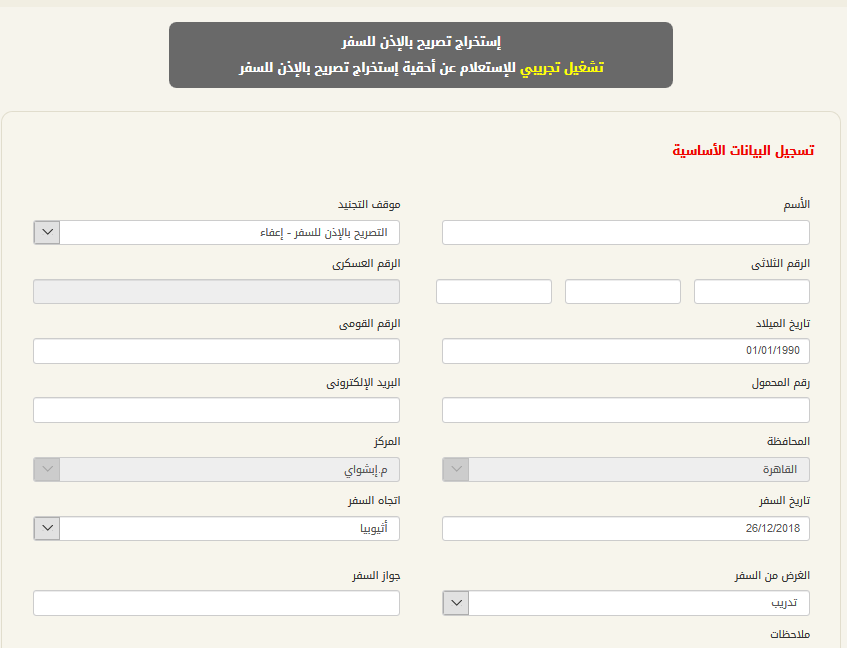Screen dimensions: 847x648
Task: Open the الغرض من السفر dropdown arrow
Action: 456,603
